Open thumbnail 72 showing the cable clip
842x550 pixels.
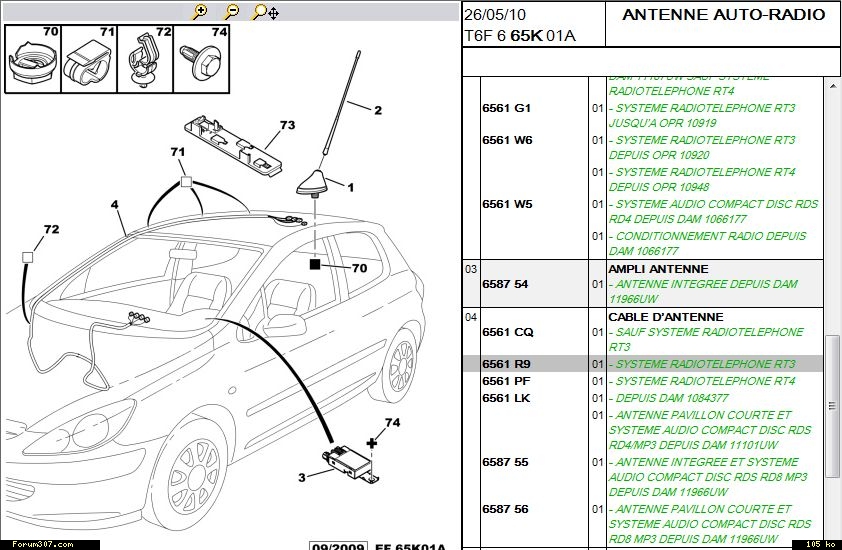point(147,59)
